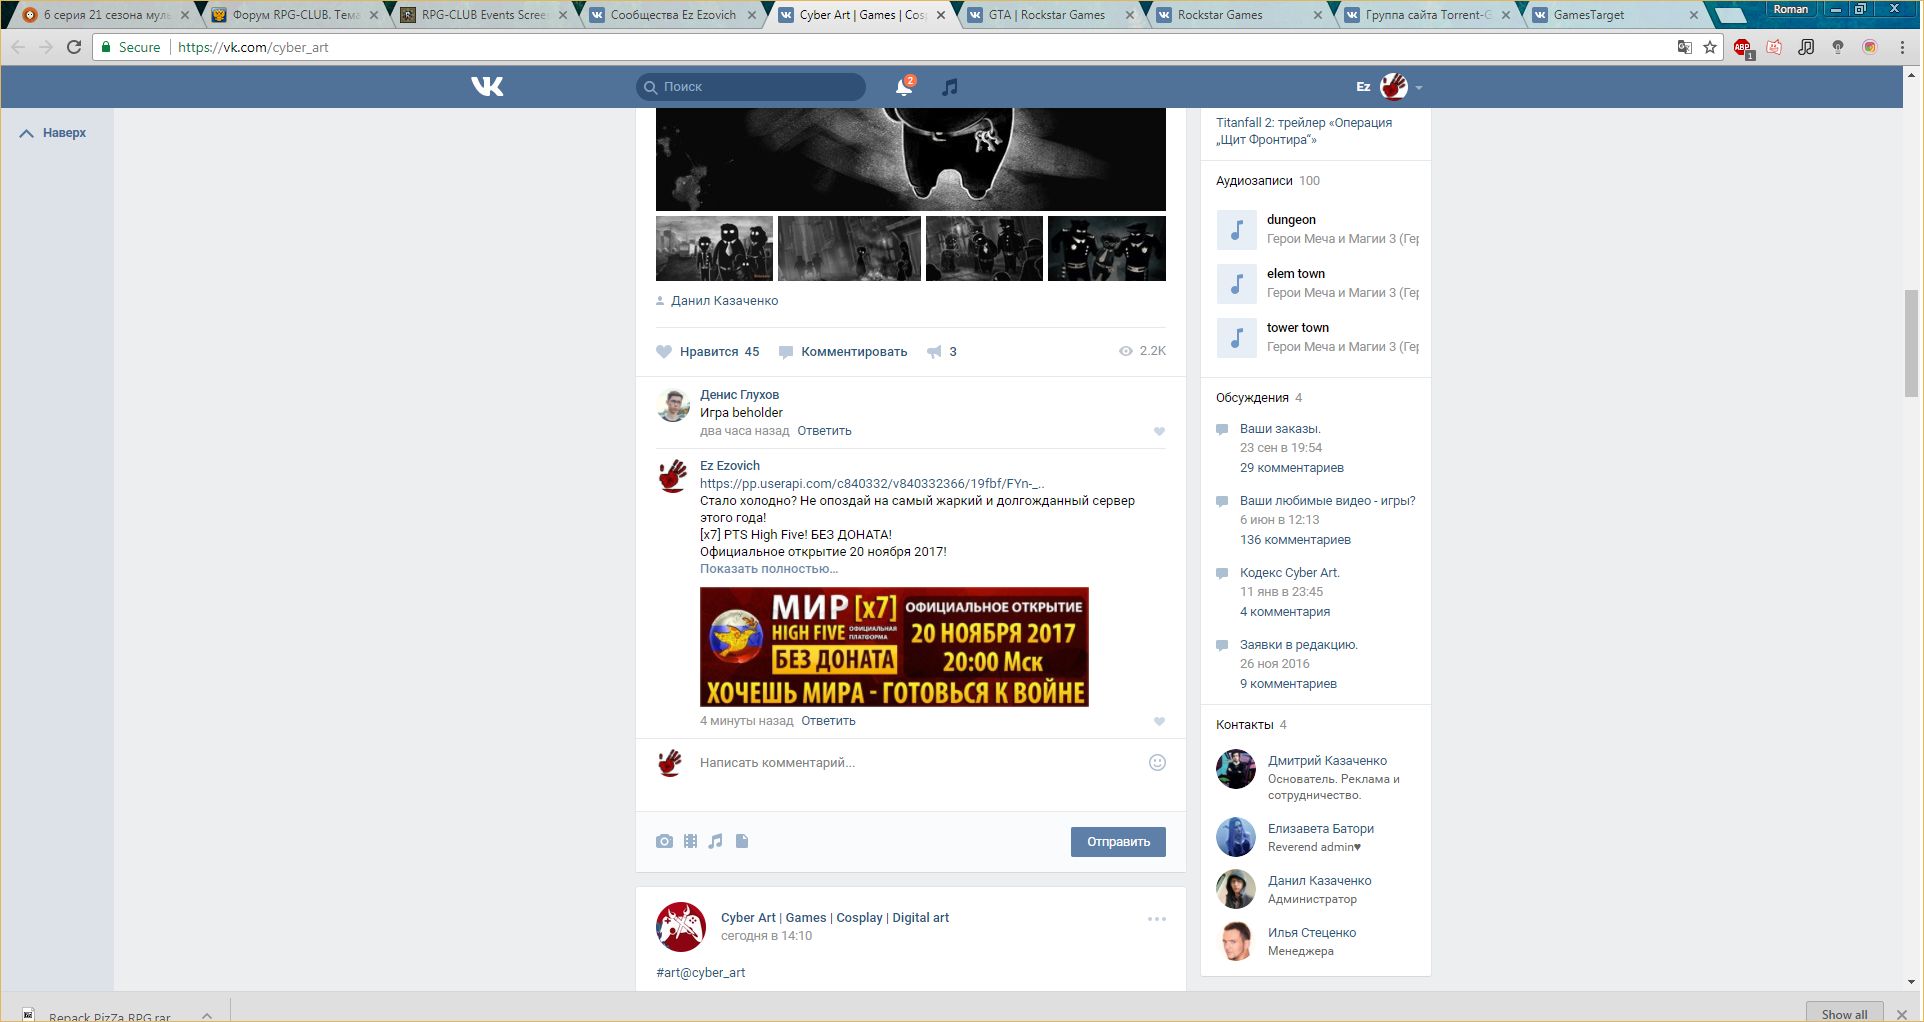Click Show all downloads button
1924x1022 pixels.
pyautogui.click(x=1844, y=1012)
